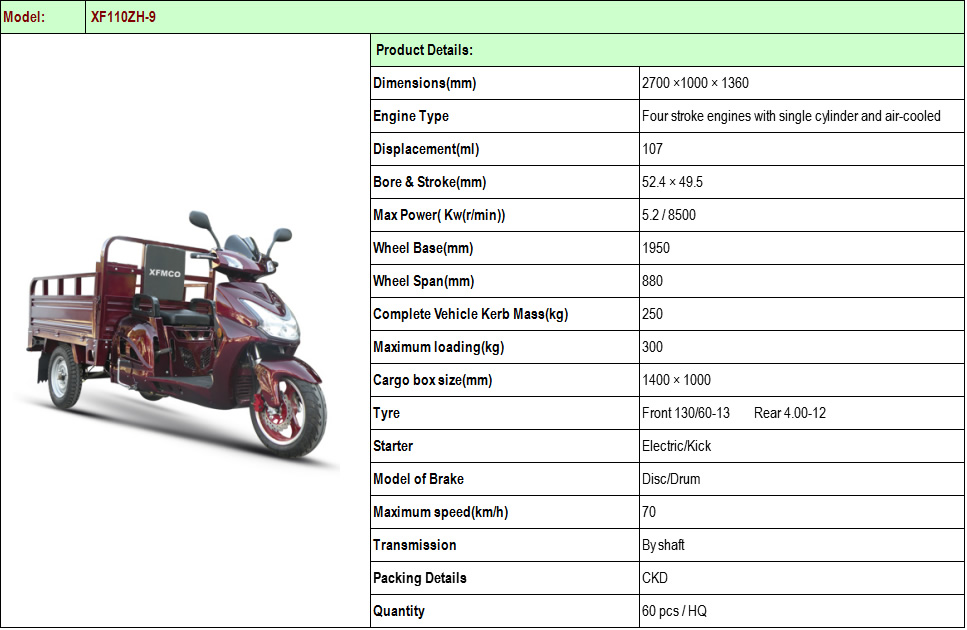This screenshot has width=967, height=630.
Task: Select the Four stroke engines description cell
Action: pos(802,116)
